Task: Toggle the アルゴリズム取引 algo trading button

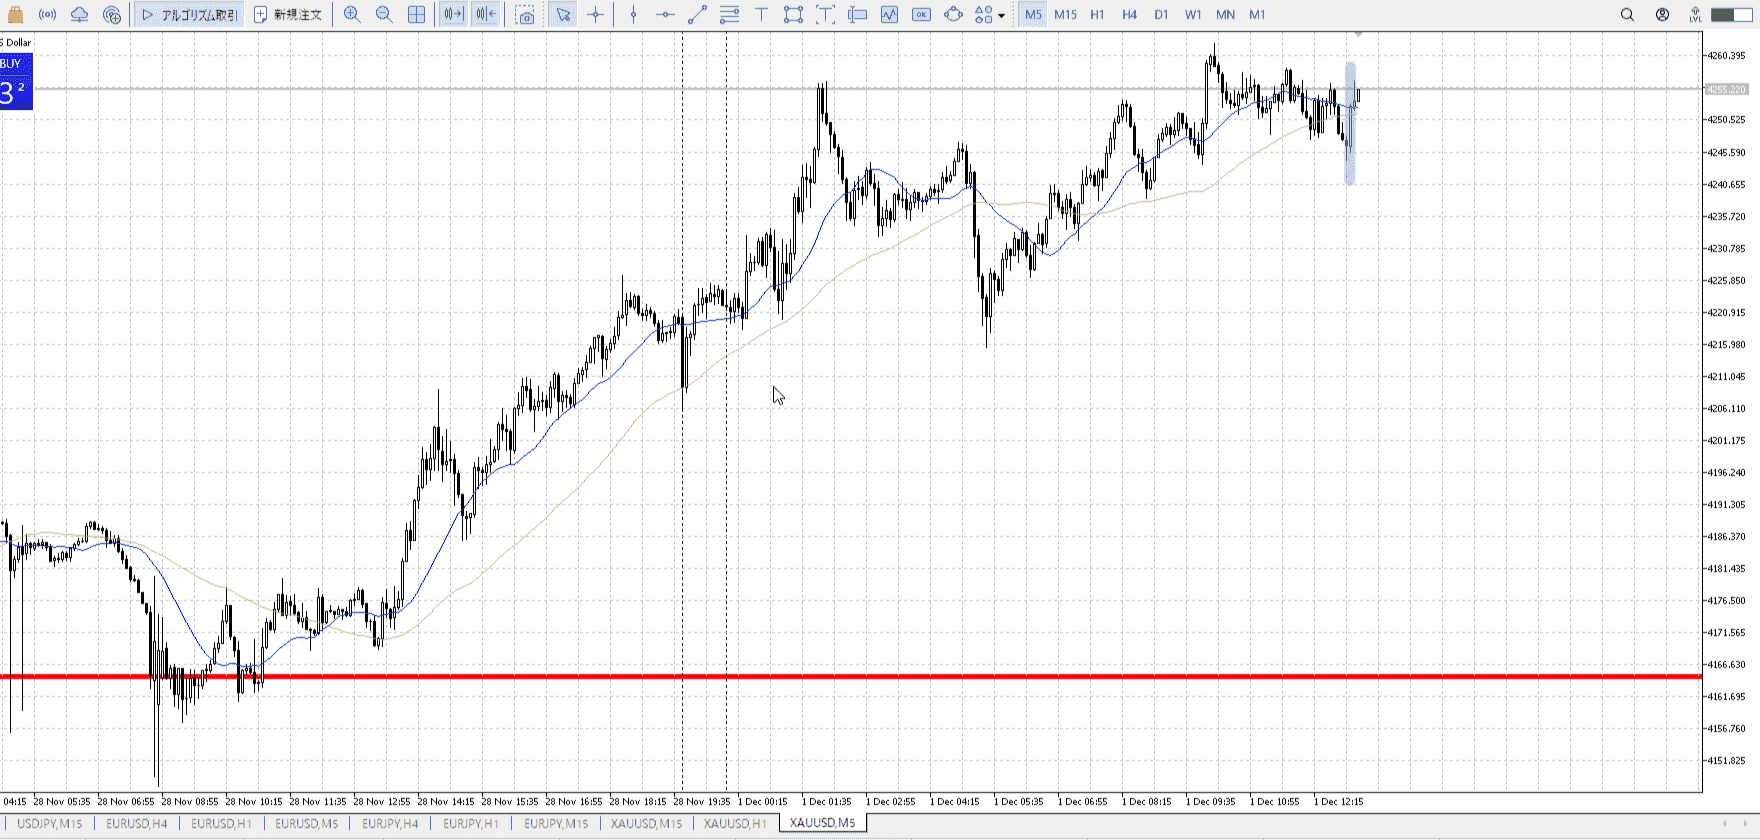Action: tap(190, 15)
